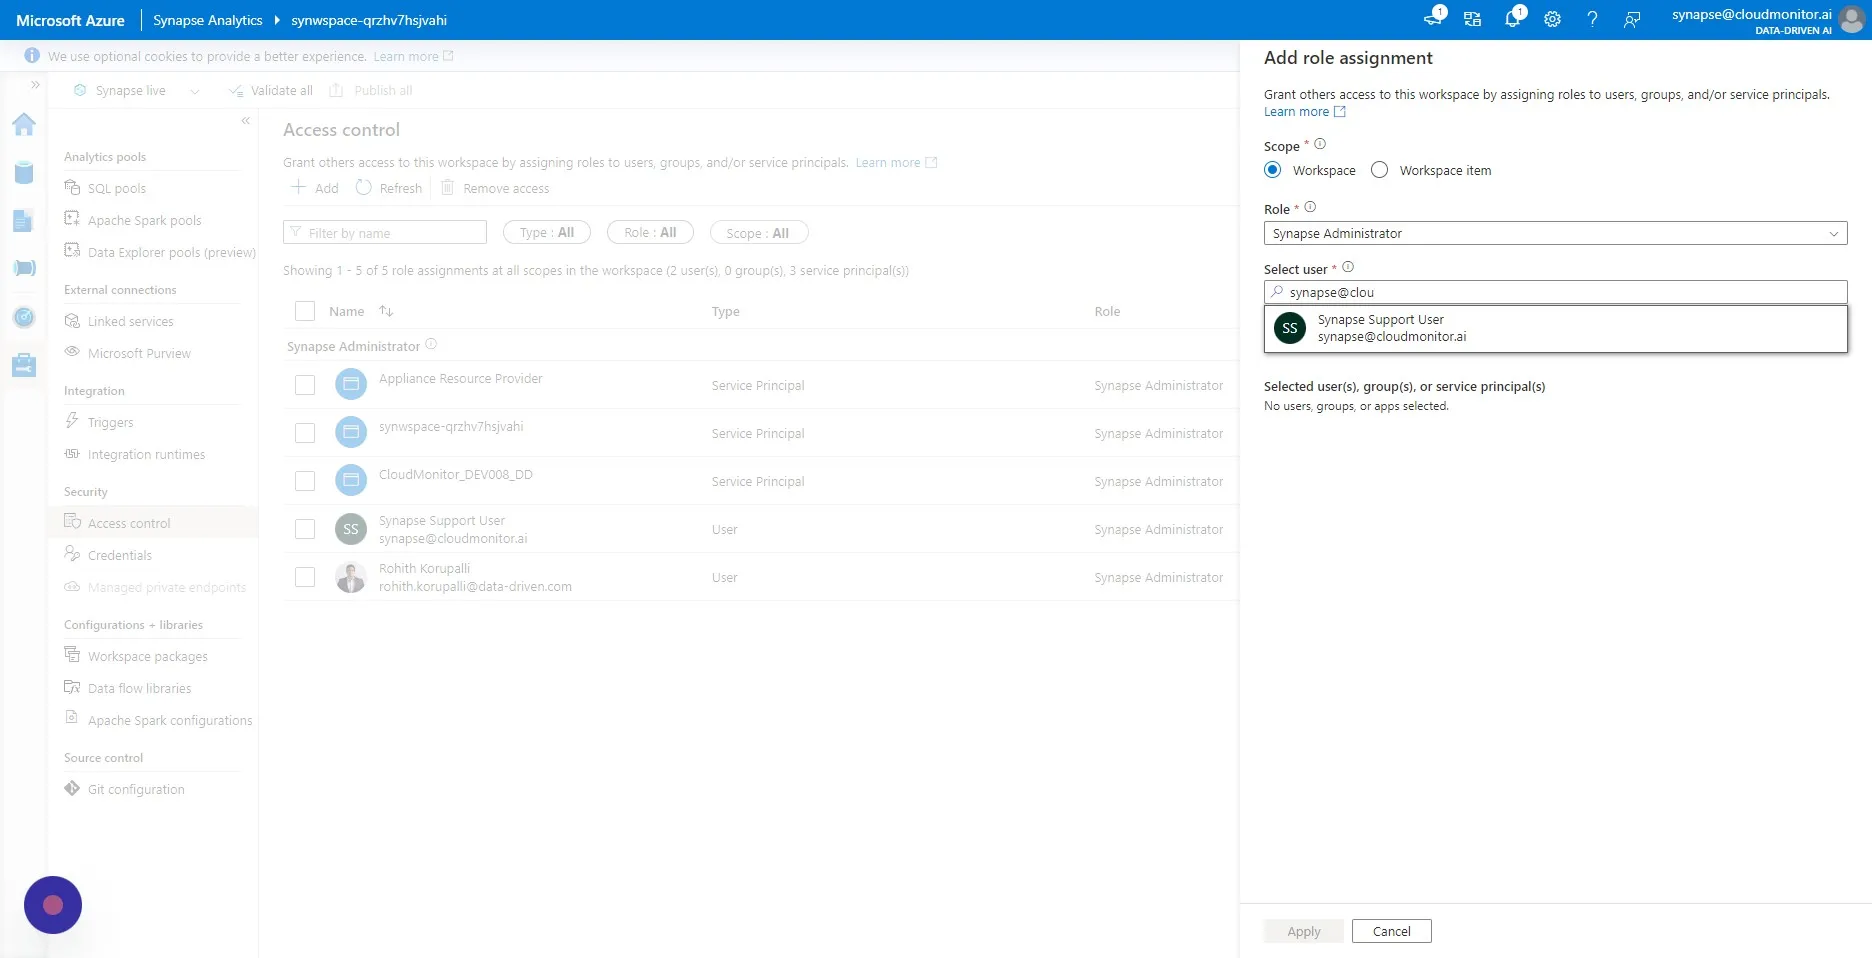The image size is (1872, 958).
Task: Click the Select user search field
Action: pyautogui.click(x=1555, y=292)
